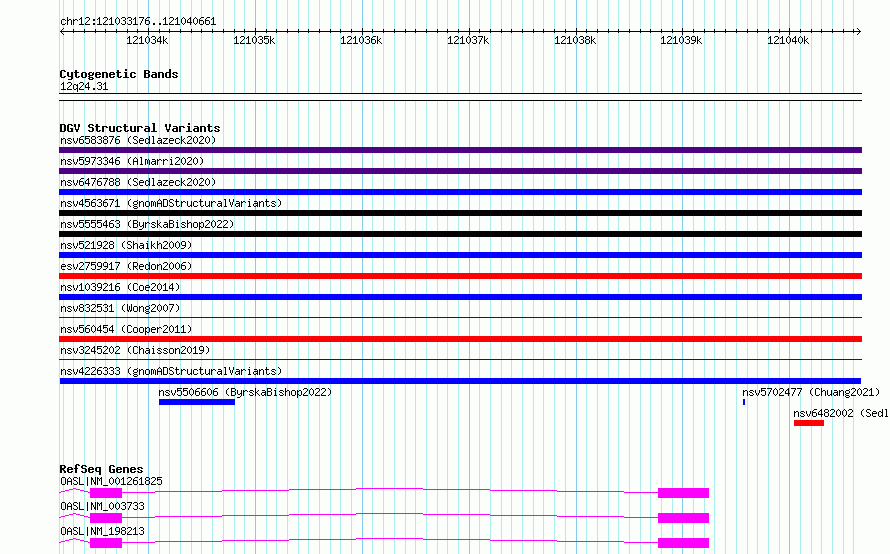This screenshot has width=890, height=554.
Task: Open variant nsv832531 (Wong2007) label
Action: [120, 308]
